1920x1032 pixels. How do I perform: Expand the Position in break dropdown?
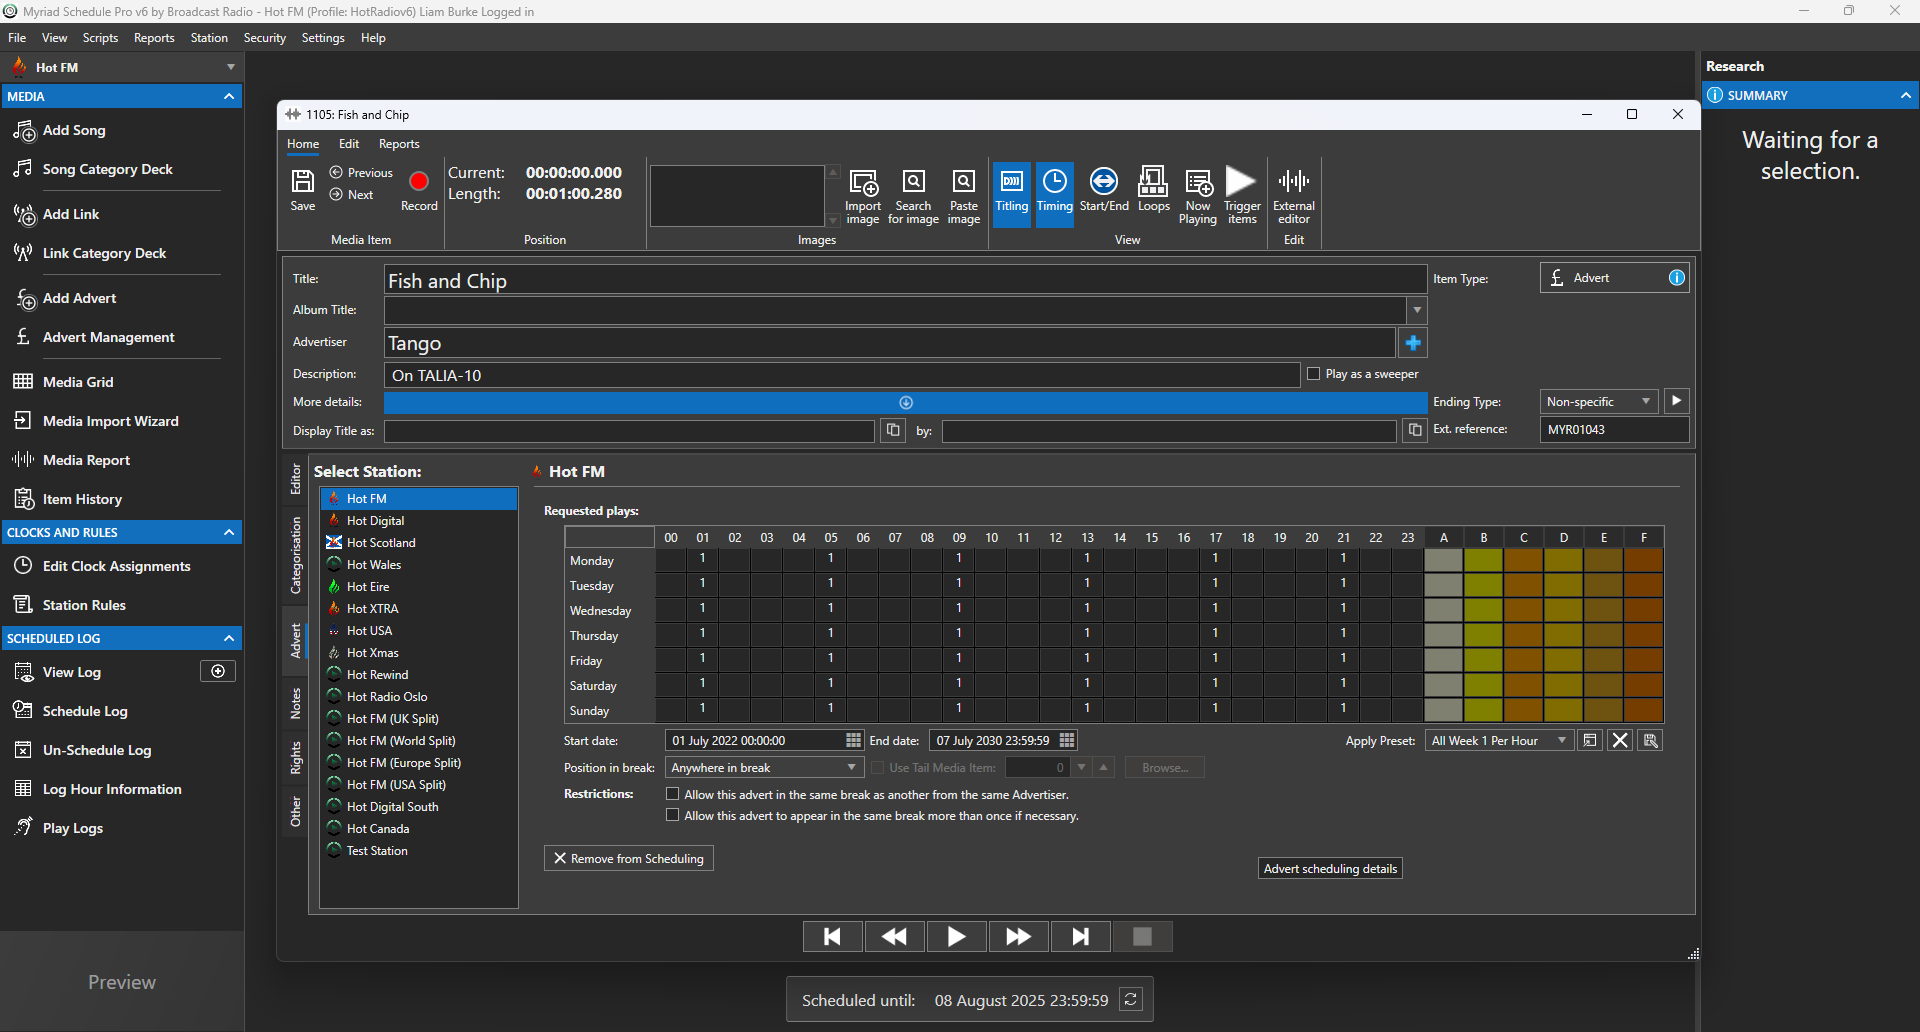[765, 768]
